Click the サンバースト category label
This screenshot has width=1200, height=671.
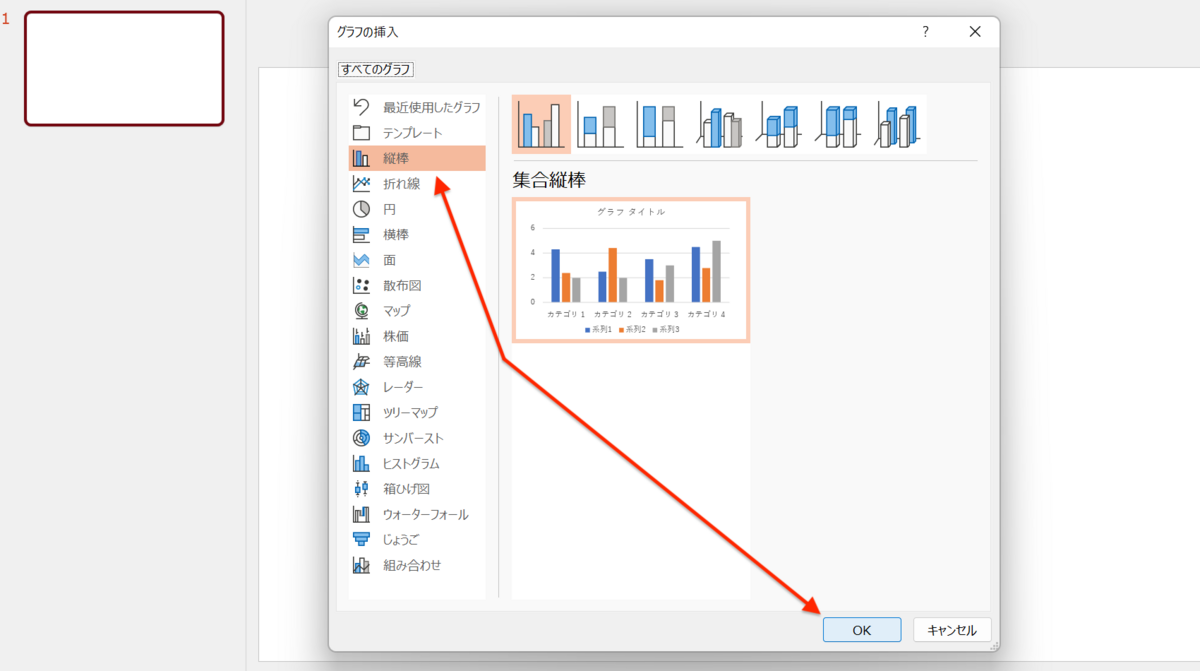click(x=413, y=438)
